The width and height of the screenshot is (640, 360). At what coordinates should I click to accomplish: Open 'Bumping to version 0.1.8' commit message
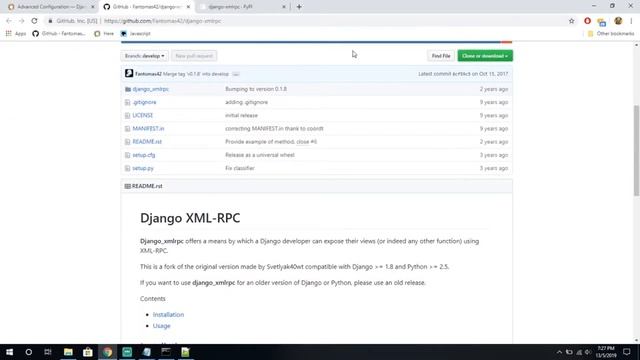click(x=256, y=89)
